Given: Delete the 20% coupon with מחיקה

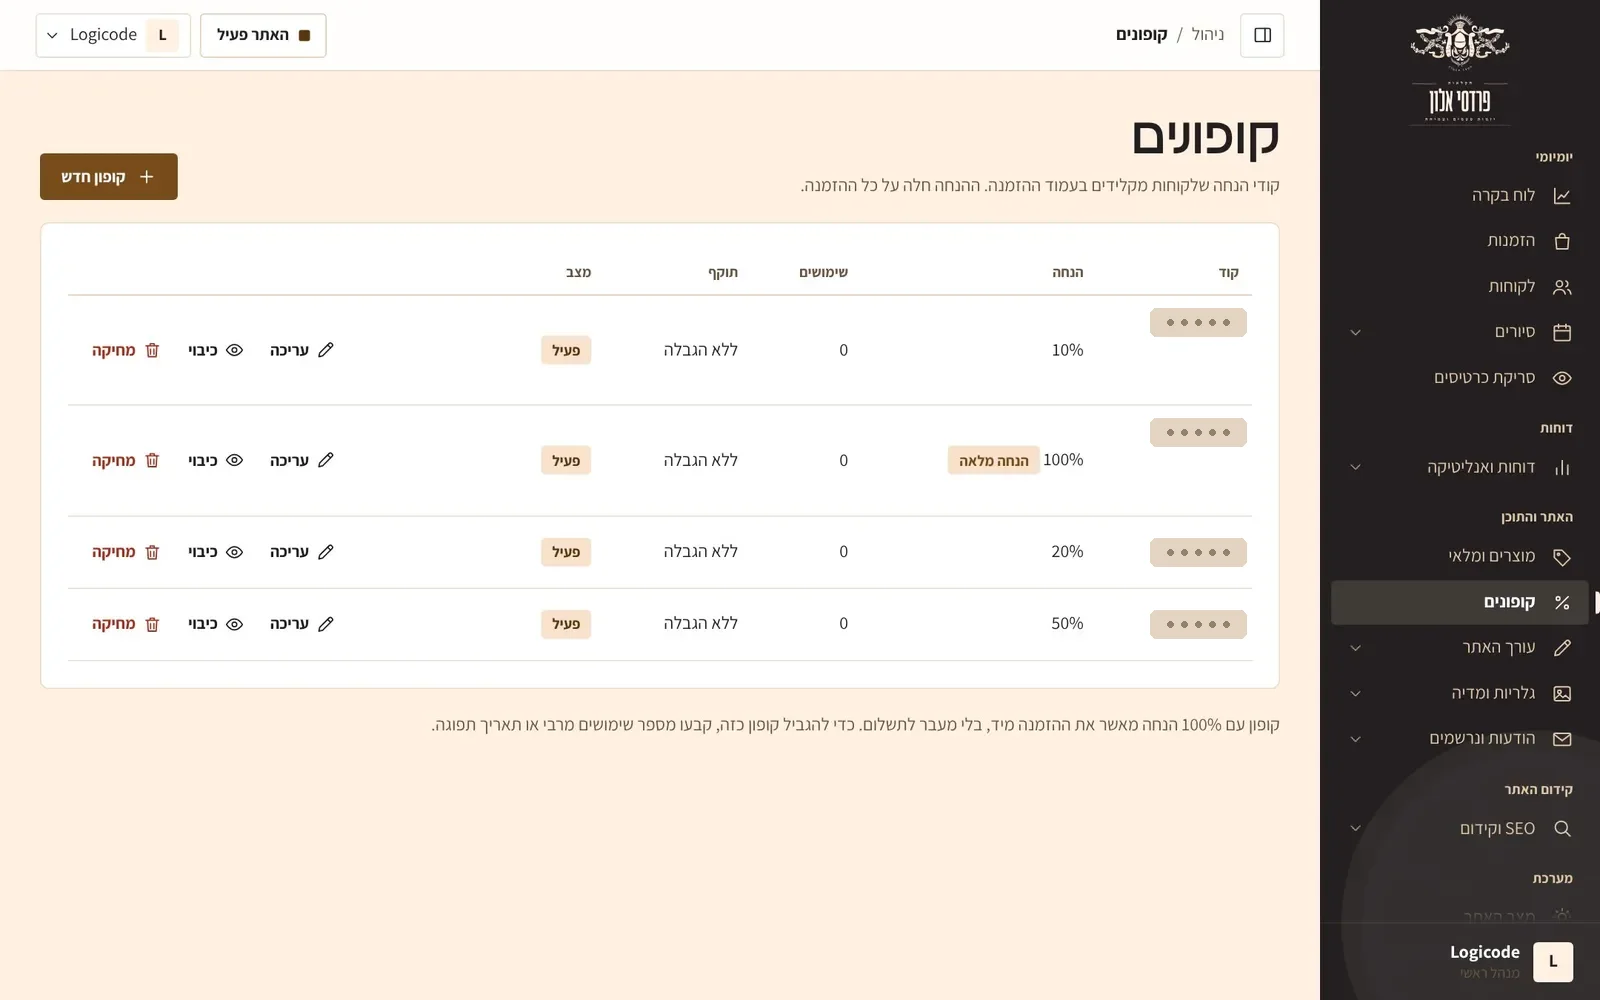Looking at the screenshot, I should pyautogui.click(x=126, y=552).
